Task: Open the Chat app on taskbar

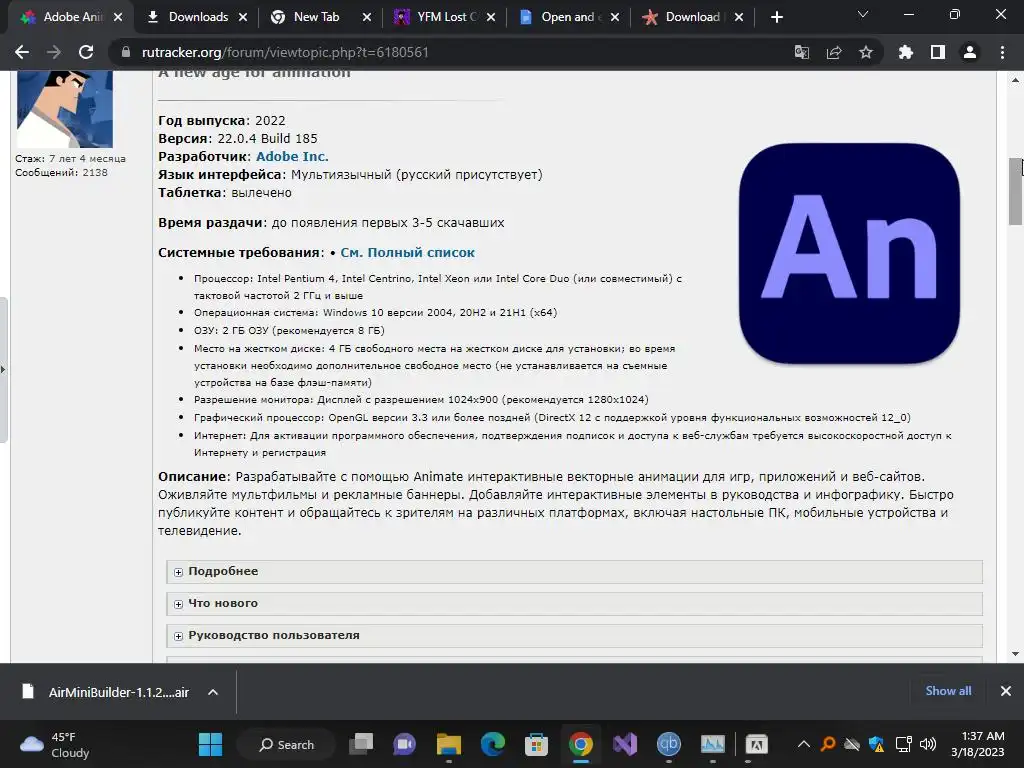Action: pos(404,744)
